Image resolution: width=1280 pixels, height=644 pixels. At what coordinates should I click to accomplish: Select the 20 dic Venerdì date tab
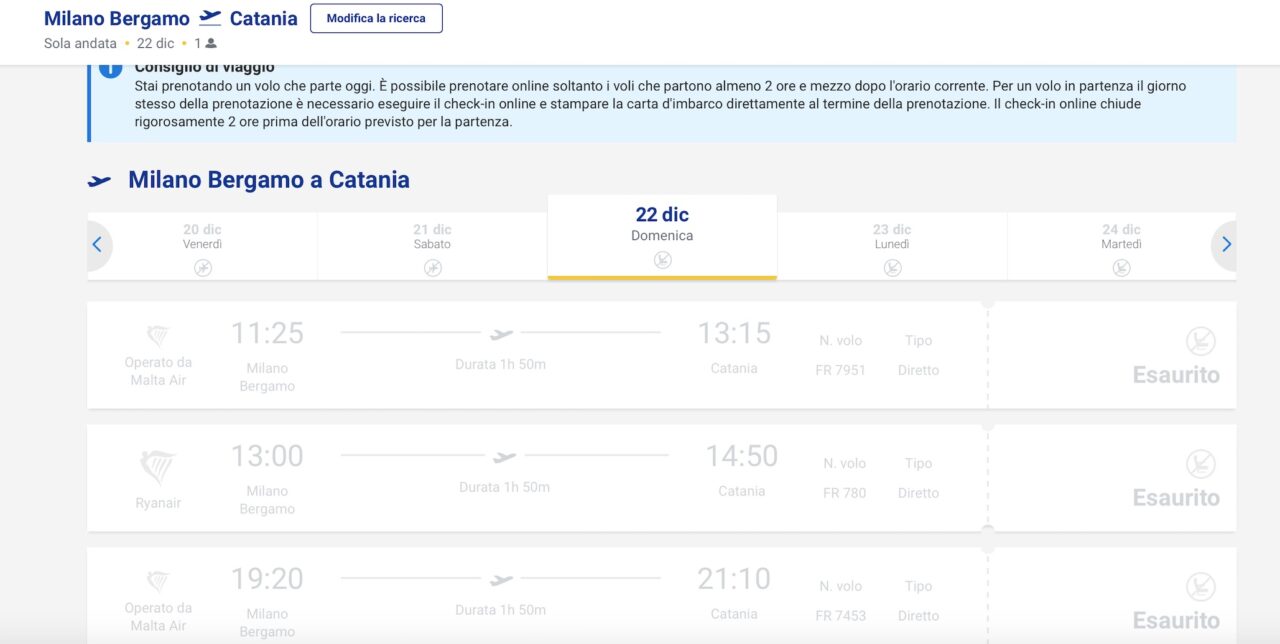click(x=202, y=247)
